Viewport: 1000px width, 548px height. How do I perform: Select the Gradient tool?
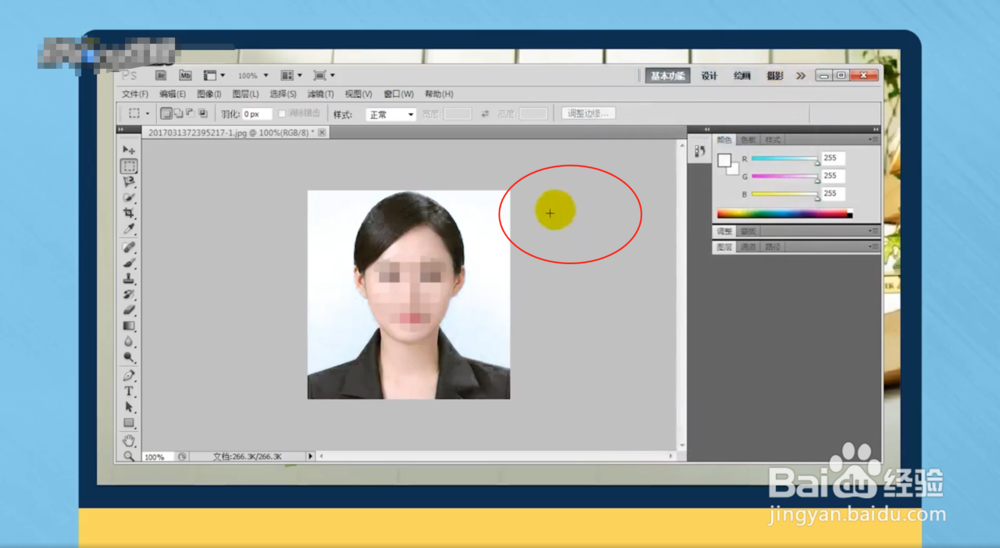(129, 326)
